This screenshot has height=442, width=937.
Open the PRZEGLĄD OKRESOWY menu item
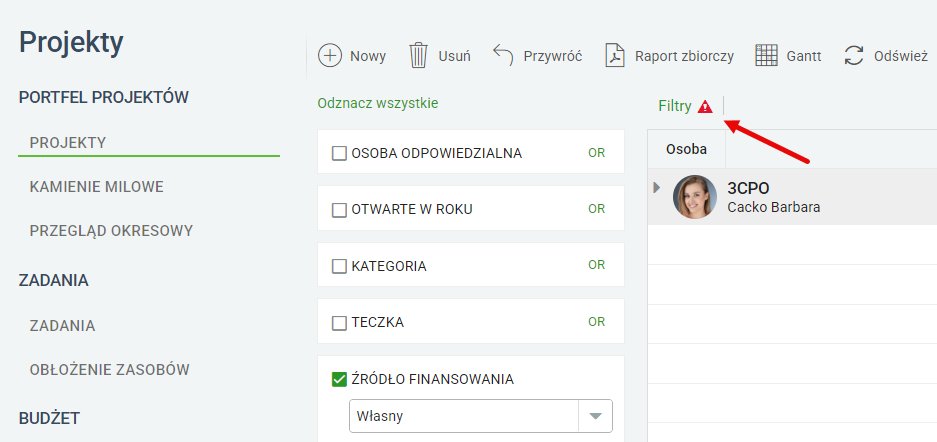[x=111, y=231]
